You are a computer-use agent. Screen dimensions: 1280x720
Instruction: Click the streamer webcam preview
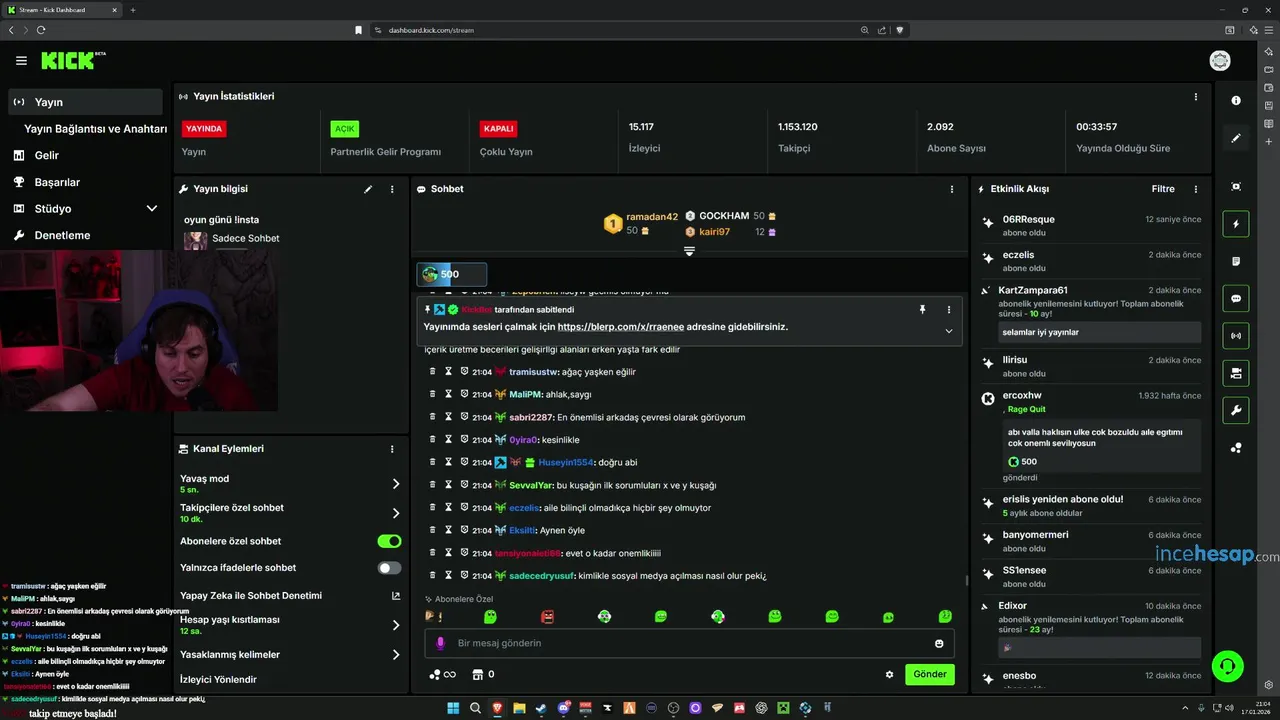[x=139, y=331]
